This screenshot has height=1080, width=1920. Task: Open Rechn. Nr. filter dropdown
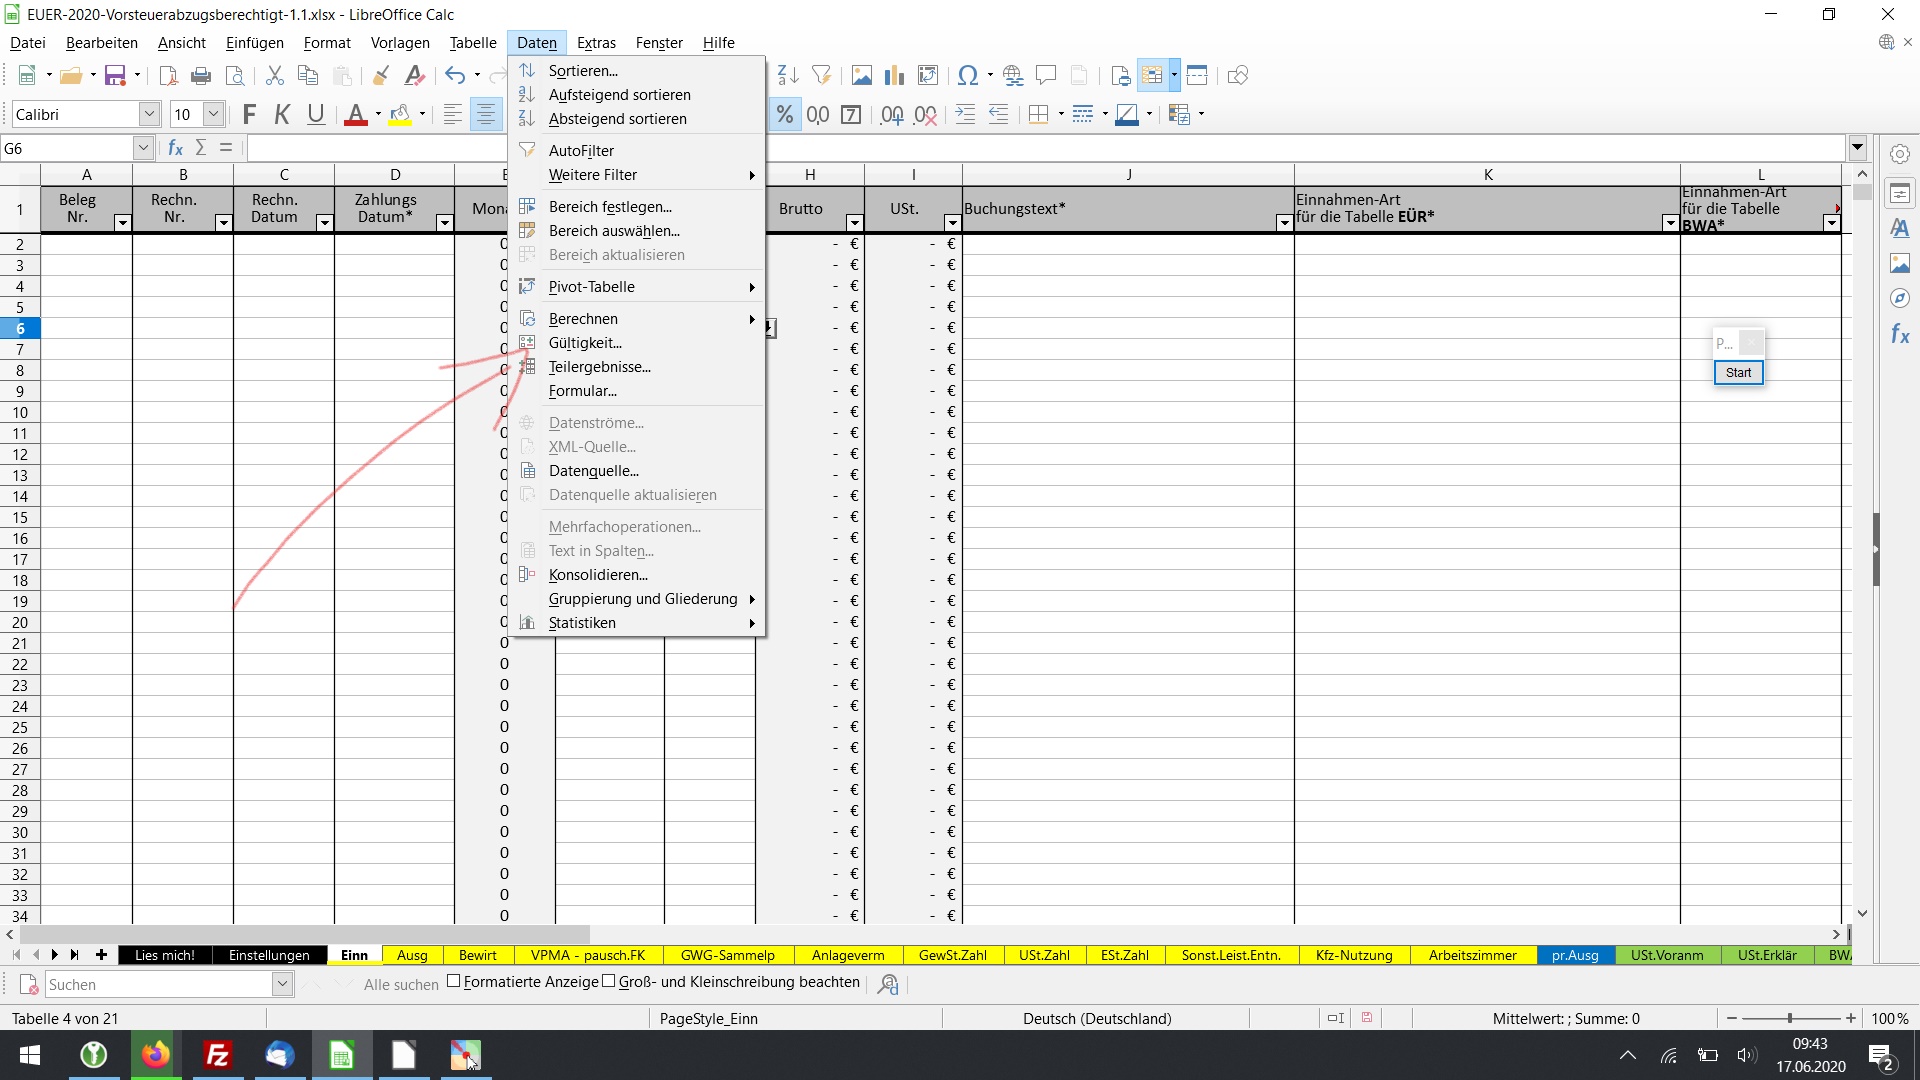223,223
